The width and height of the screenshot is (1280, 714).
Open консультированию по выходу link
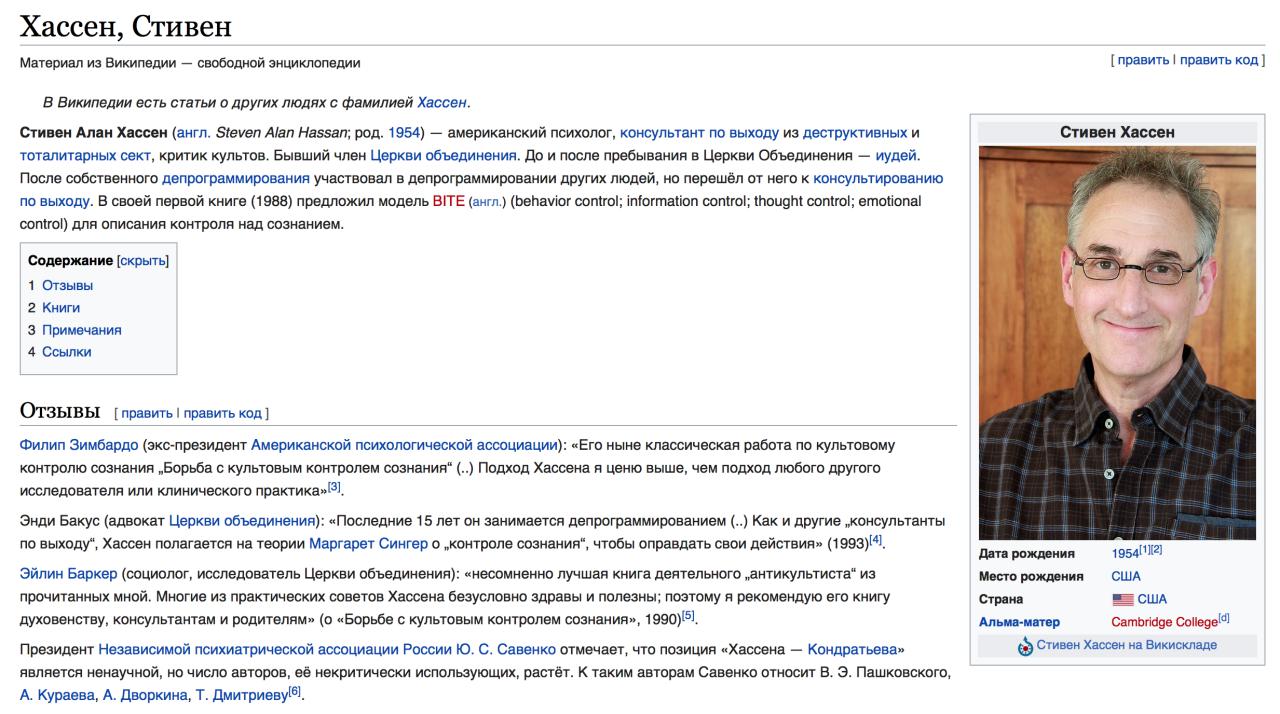coord(878,178)
